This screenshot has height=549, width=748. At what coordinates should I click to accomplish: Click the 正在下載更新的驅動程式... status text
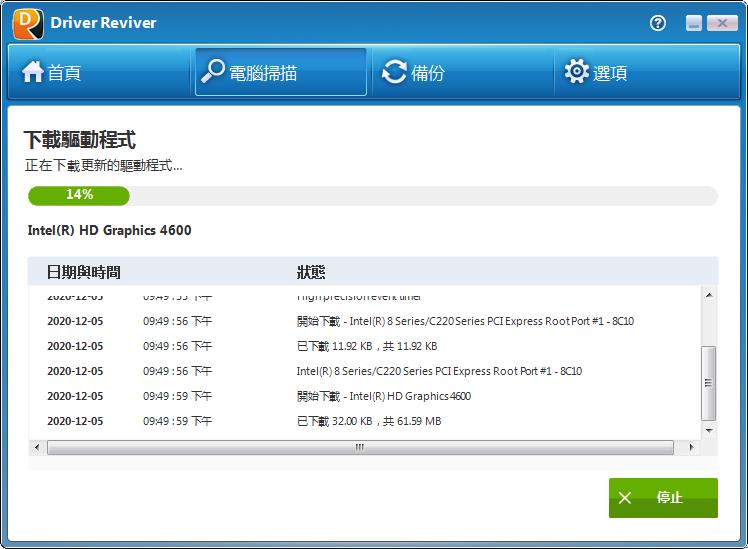click(x=104, y=166)
